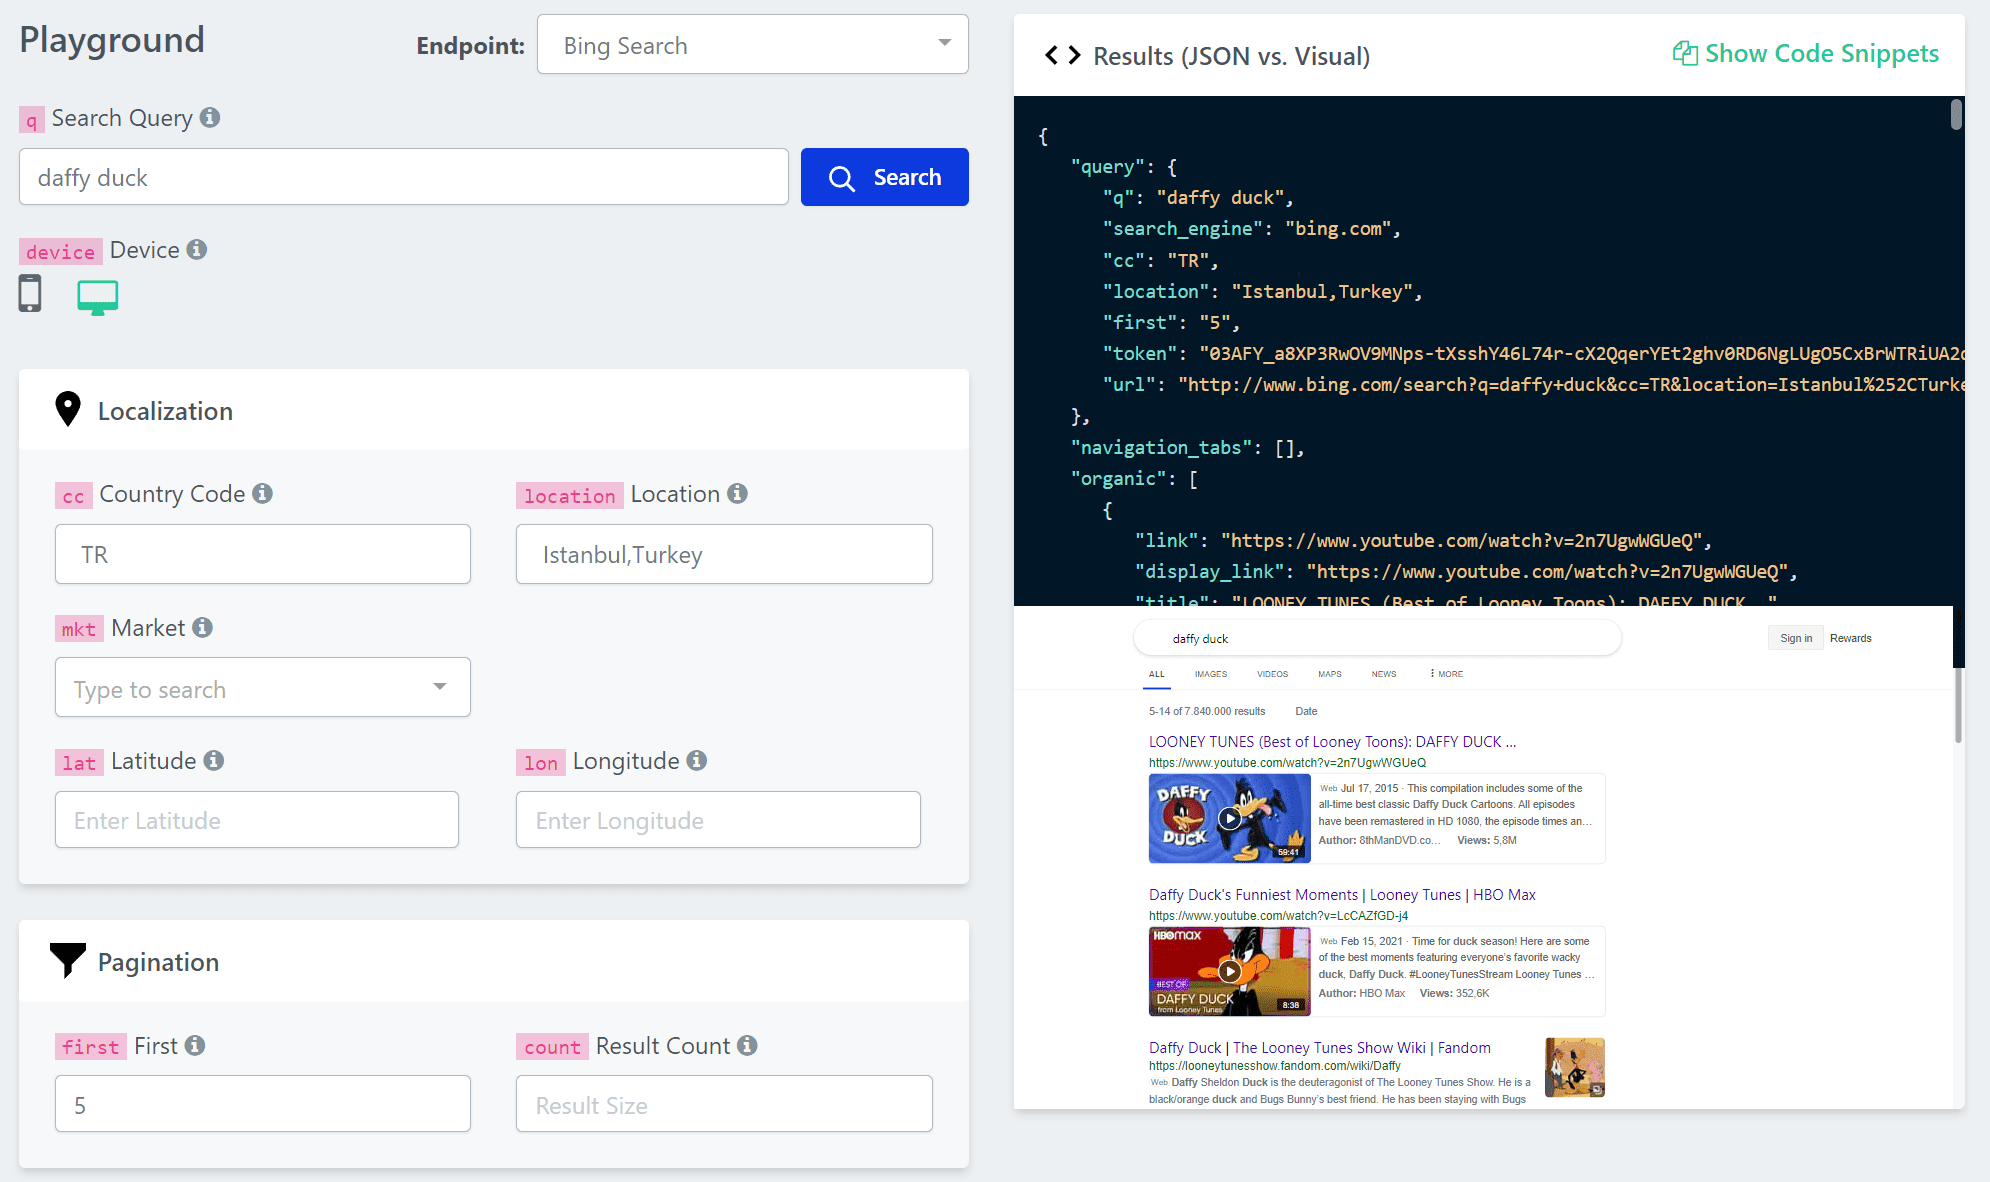
Task: Click the Localization pin icon
Action: tap(67, 409)
